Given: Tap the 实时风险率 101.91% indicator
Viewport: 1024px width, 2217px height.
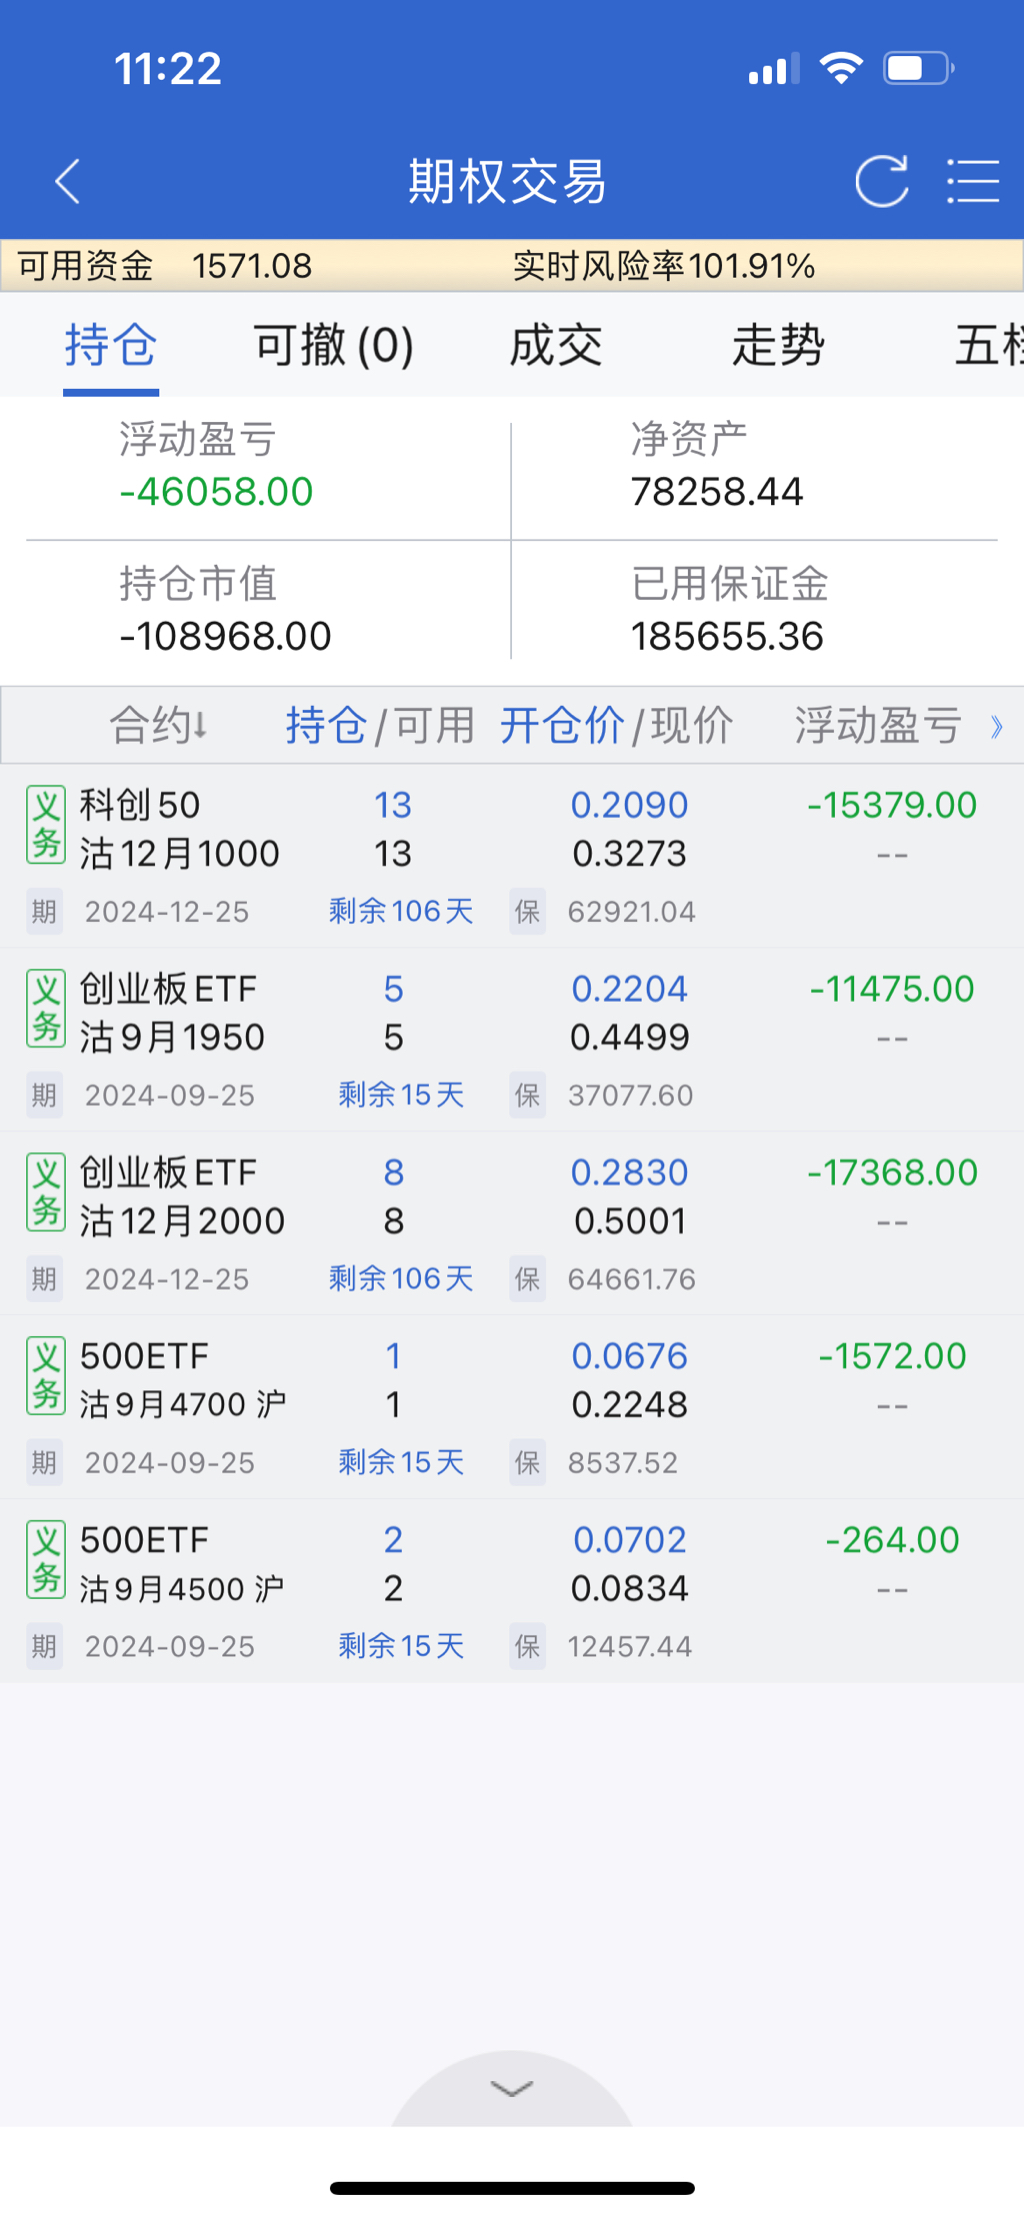Looking at the screenshot, I should point(663,266).
